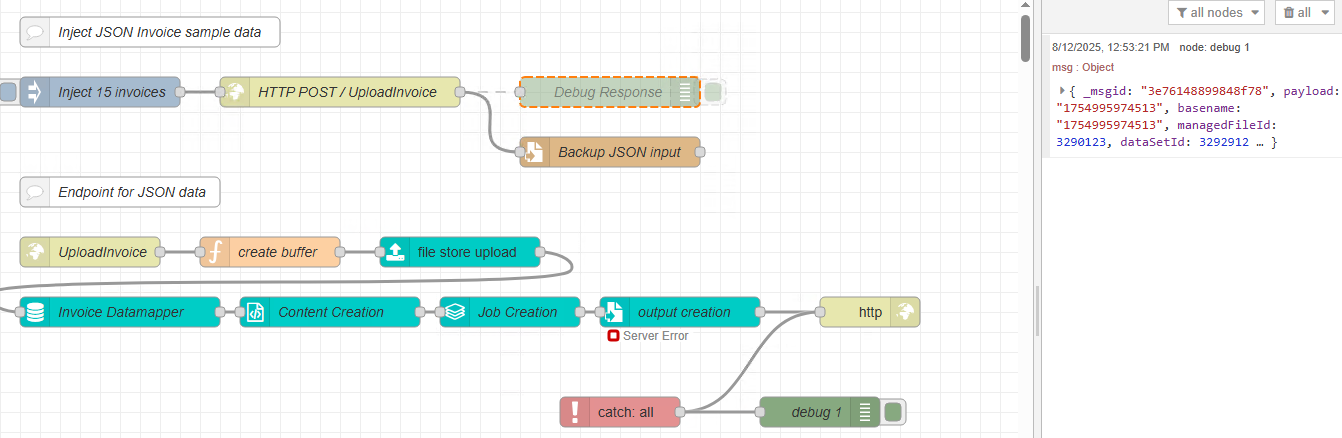The height and width of the screenshot is (438, 1342).
Task: Click the canvas vertical scrollbar
Action: pyautogui.click(x=1025, y=40)
